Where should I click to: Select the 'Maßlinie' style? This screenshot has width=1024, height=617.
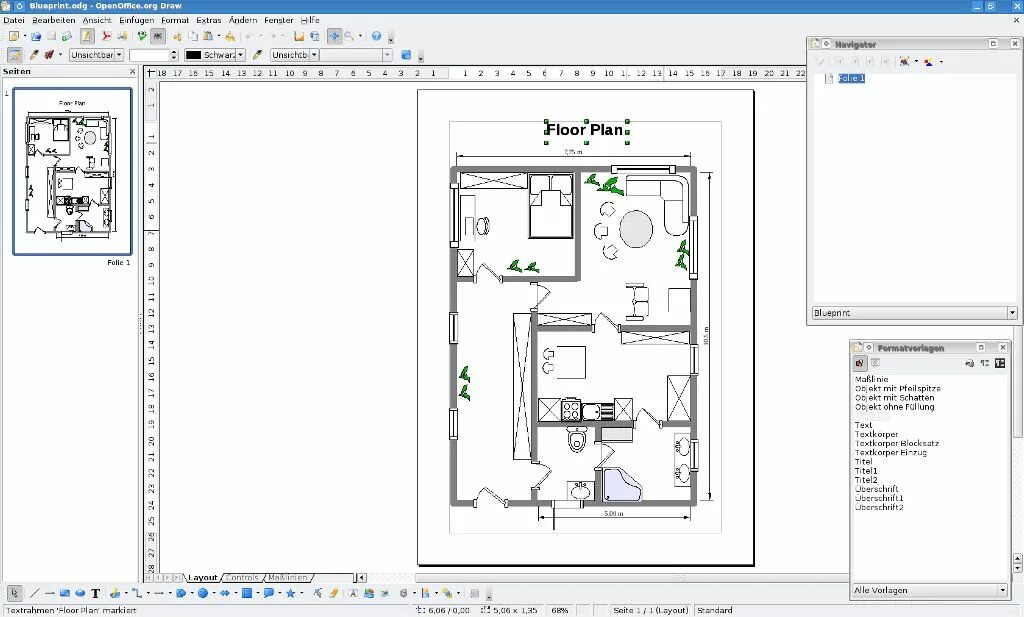tap(872, 379)
